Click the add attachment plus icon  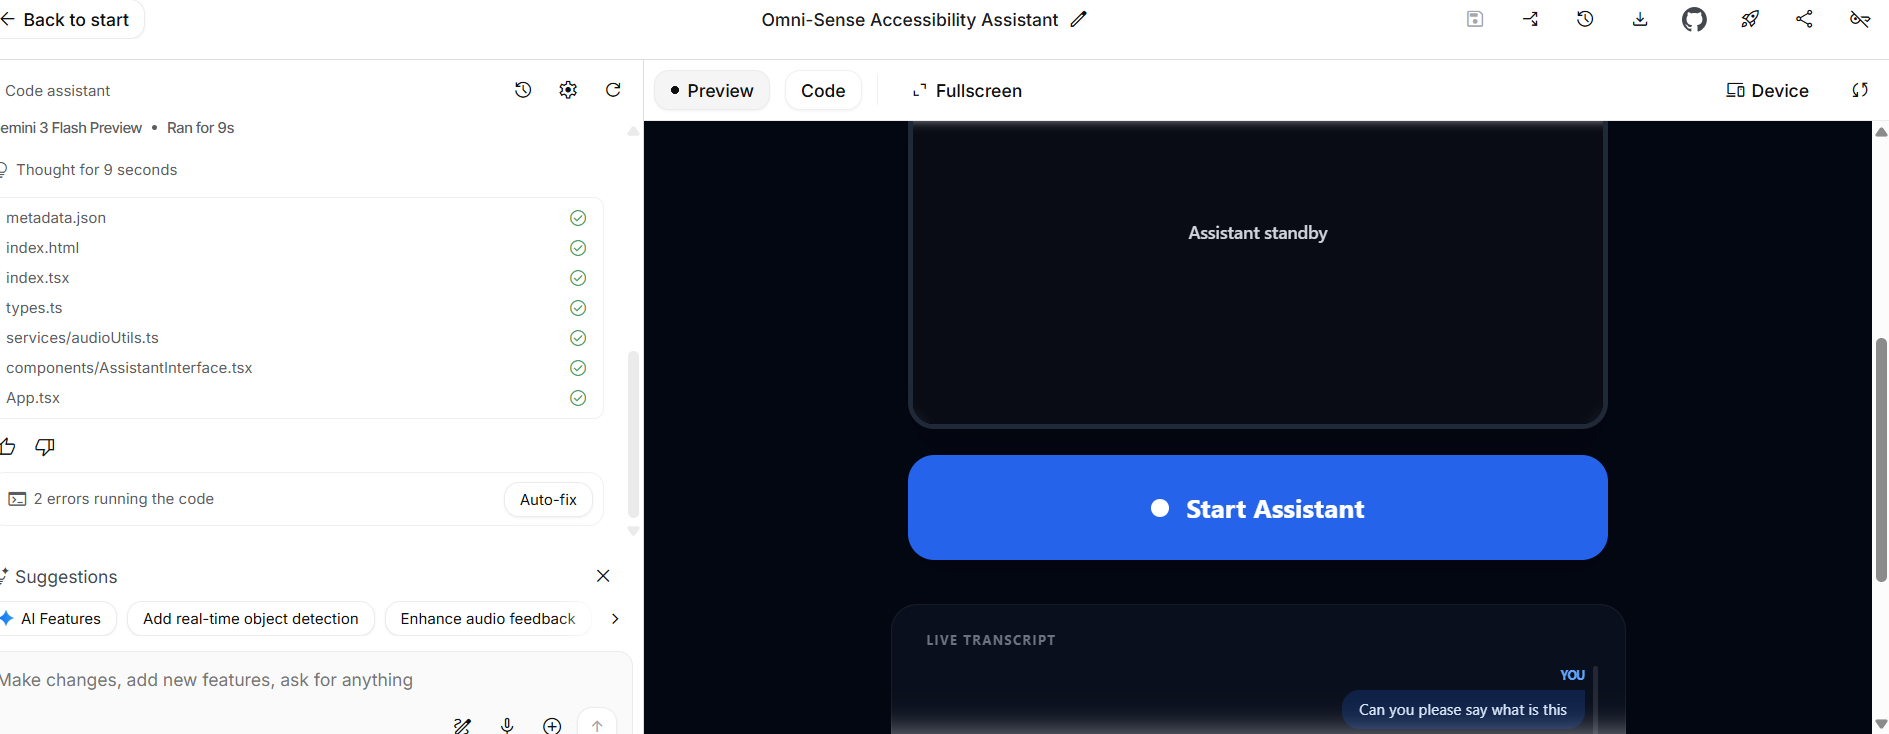tap(552, 726)
